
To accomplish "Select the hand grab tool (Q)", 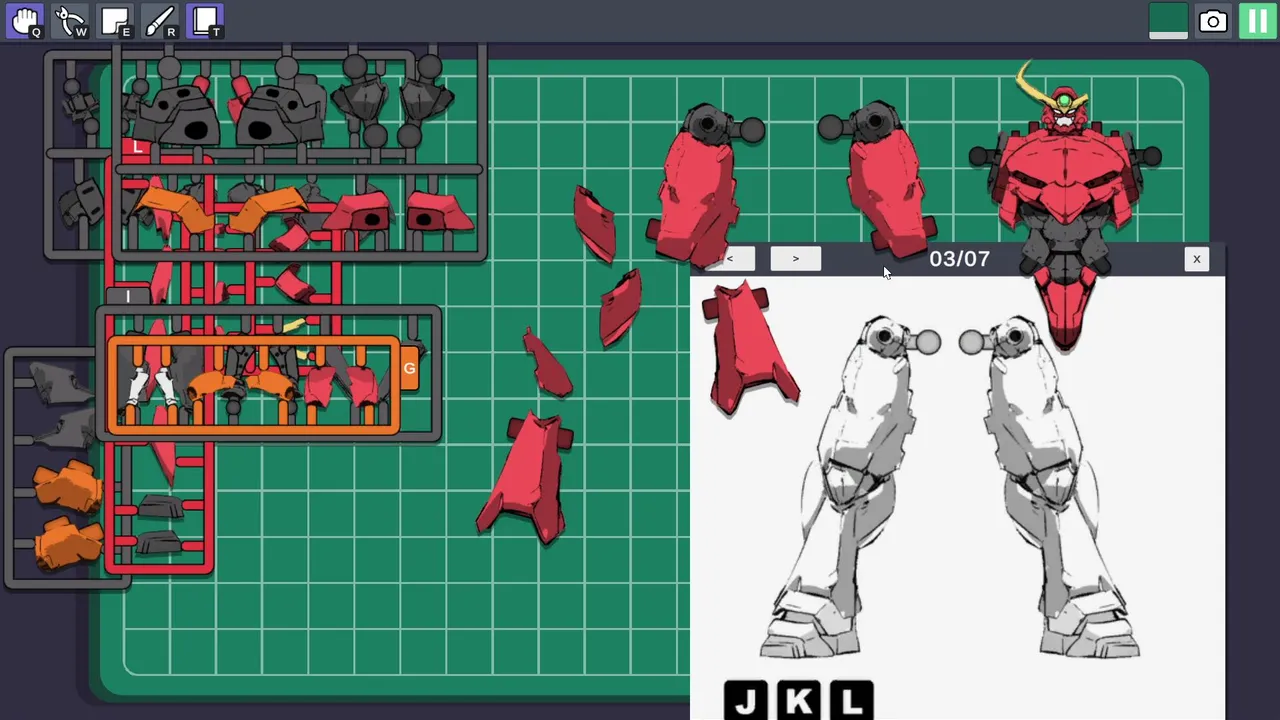I will [x=24, y=21].
